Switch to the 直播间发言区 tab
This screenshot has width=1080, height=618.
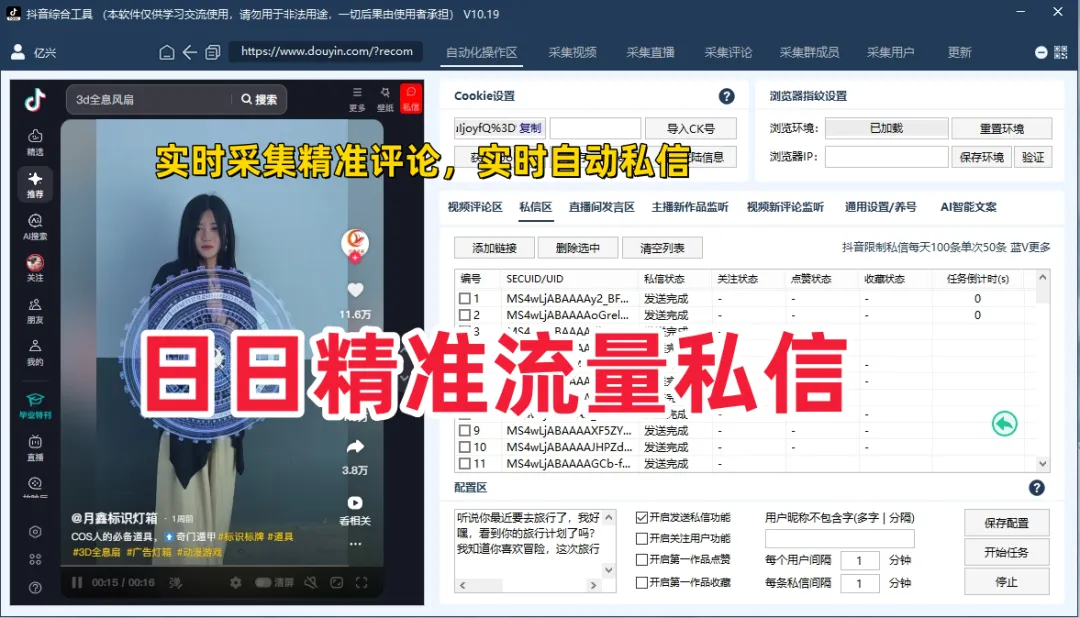pyautogui.click(x=600, y=207)
